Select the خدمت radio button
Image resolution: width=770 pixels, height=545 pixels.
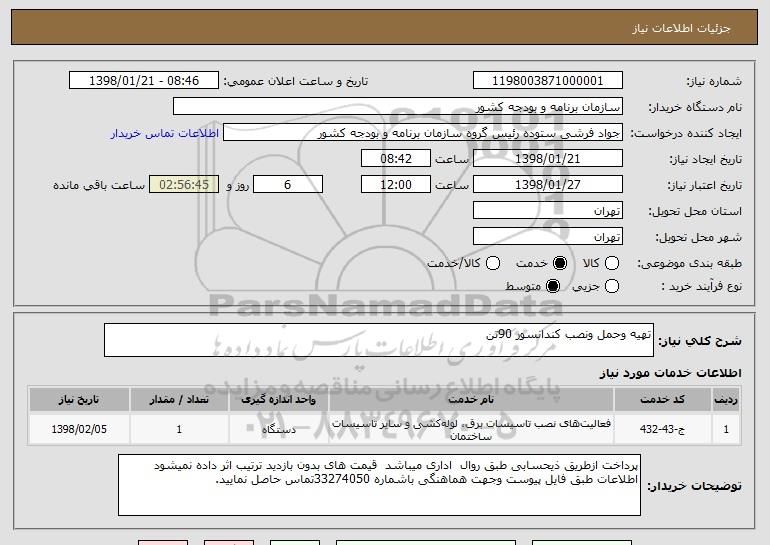click(560, 264)
